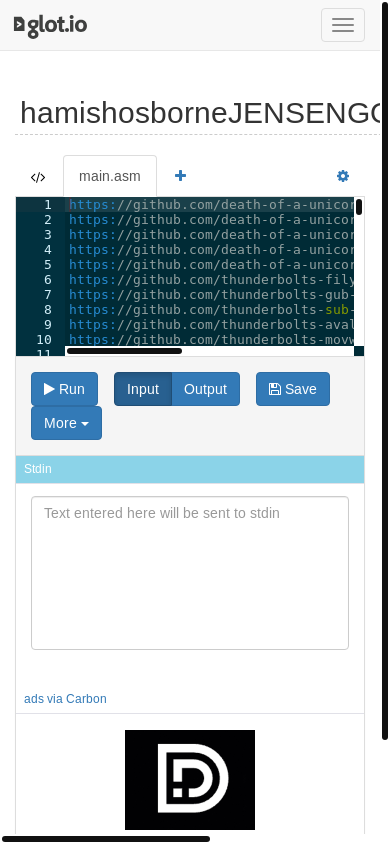Screen dimensions: 390x844
Task: Save the snippet
Action: tap(293, 389)
